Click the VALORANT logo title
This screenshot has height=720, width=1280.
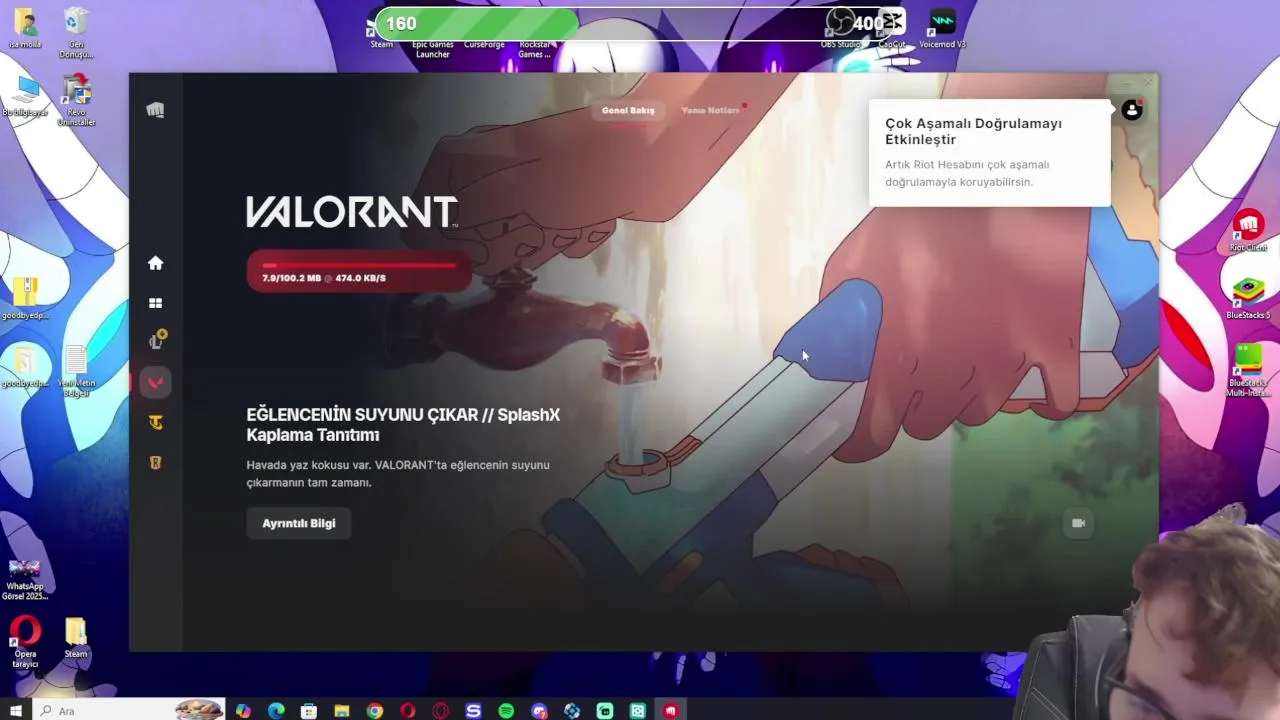coord(352,212)
